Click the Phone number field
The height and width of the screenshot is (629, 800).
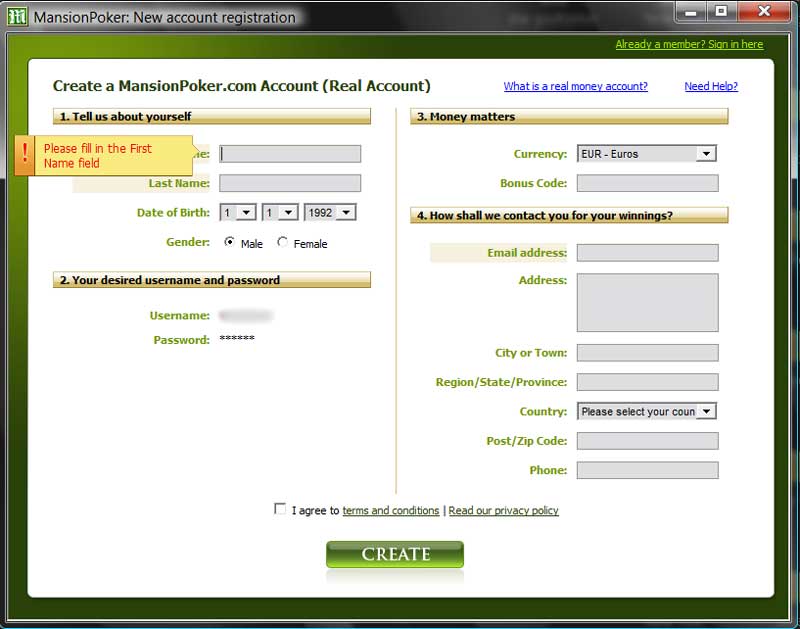pyautogui.click(x=647, y=470)
